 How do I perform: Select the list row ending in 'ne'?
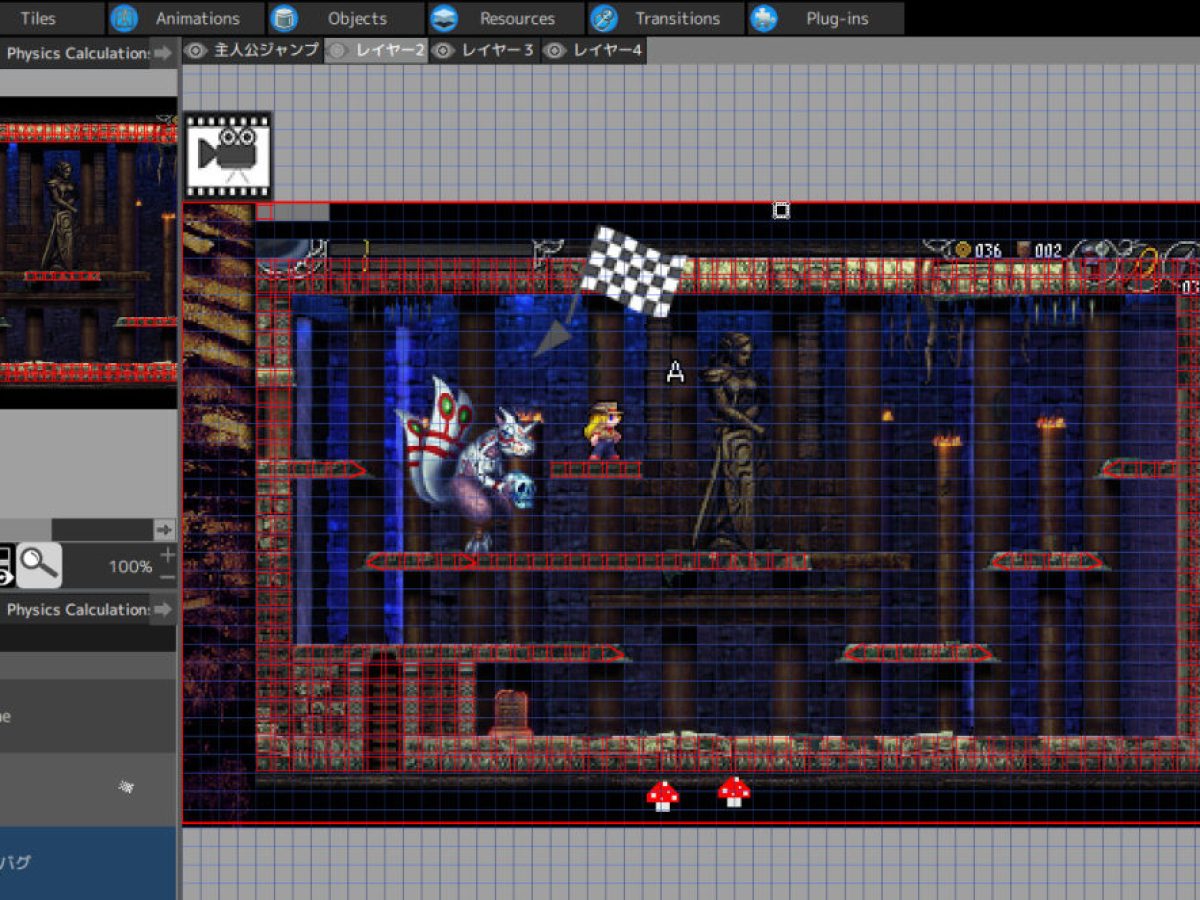click(88, 716)
